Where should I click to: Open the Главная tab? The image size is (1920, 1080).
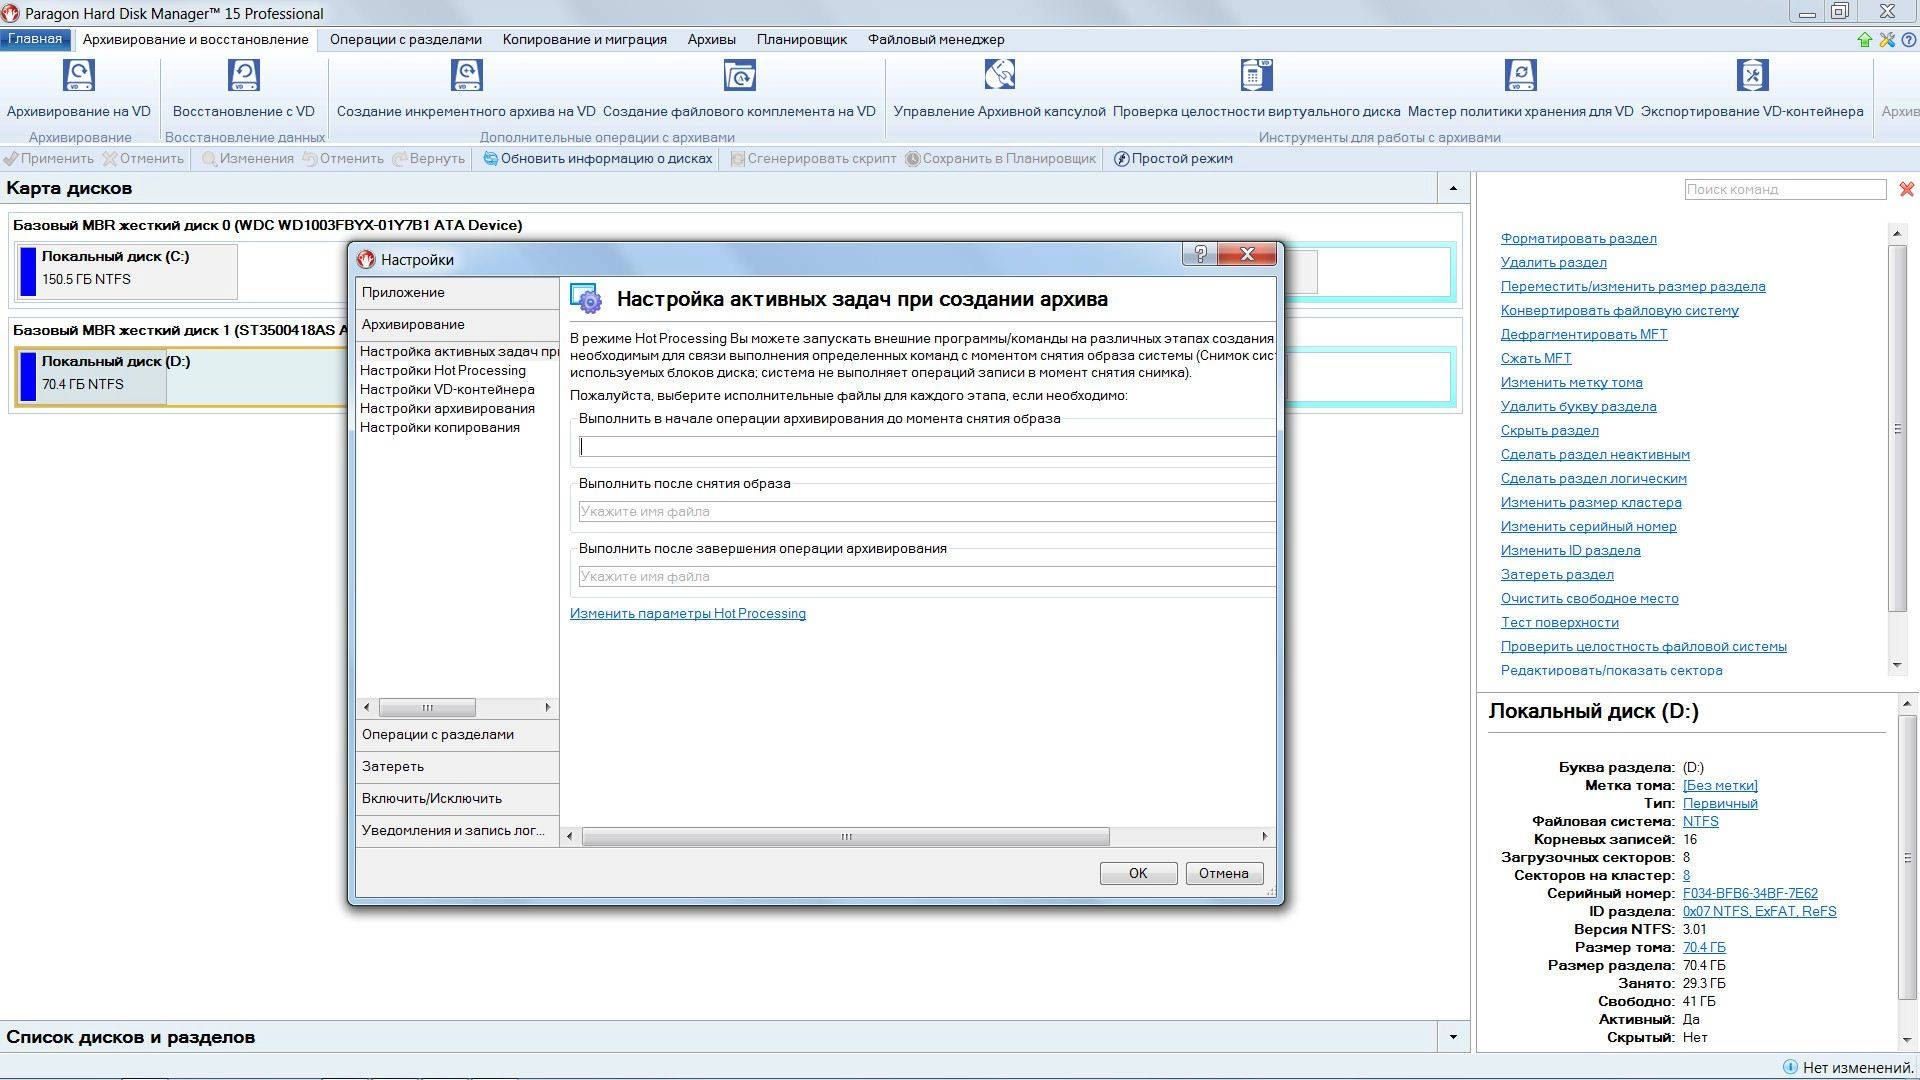35,39
